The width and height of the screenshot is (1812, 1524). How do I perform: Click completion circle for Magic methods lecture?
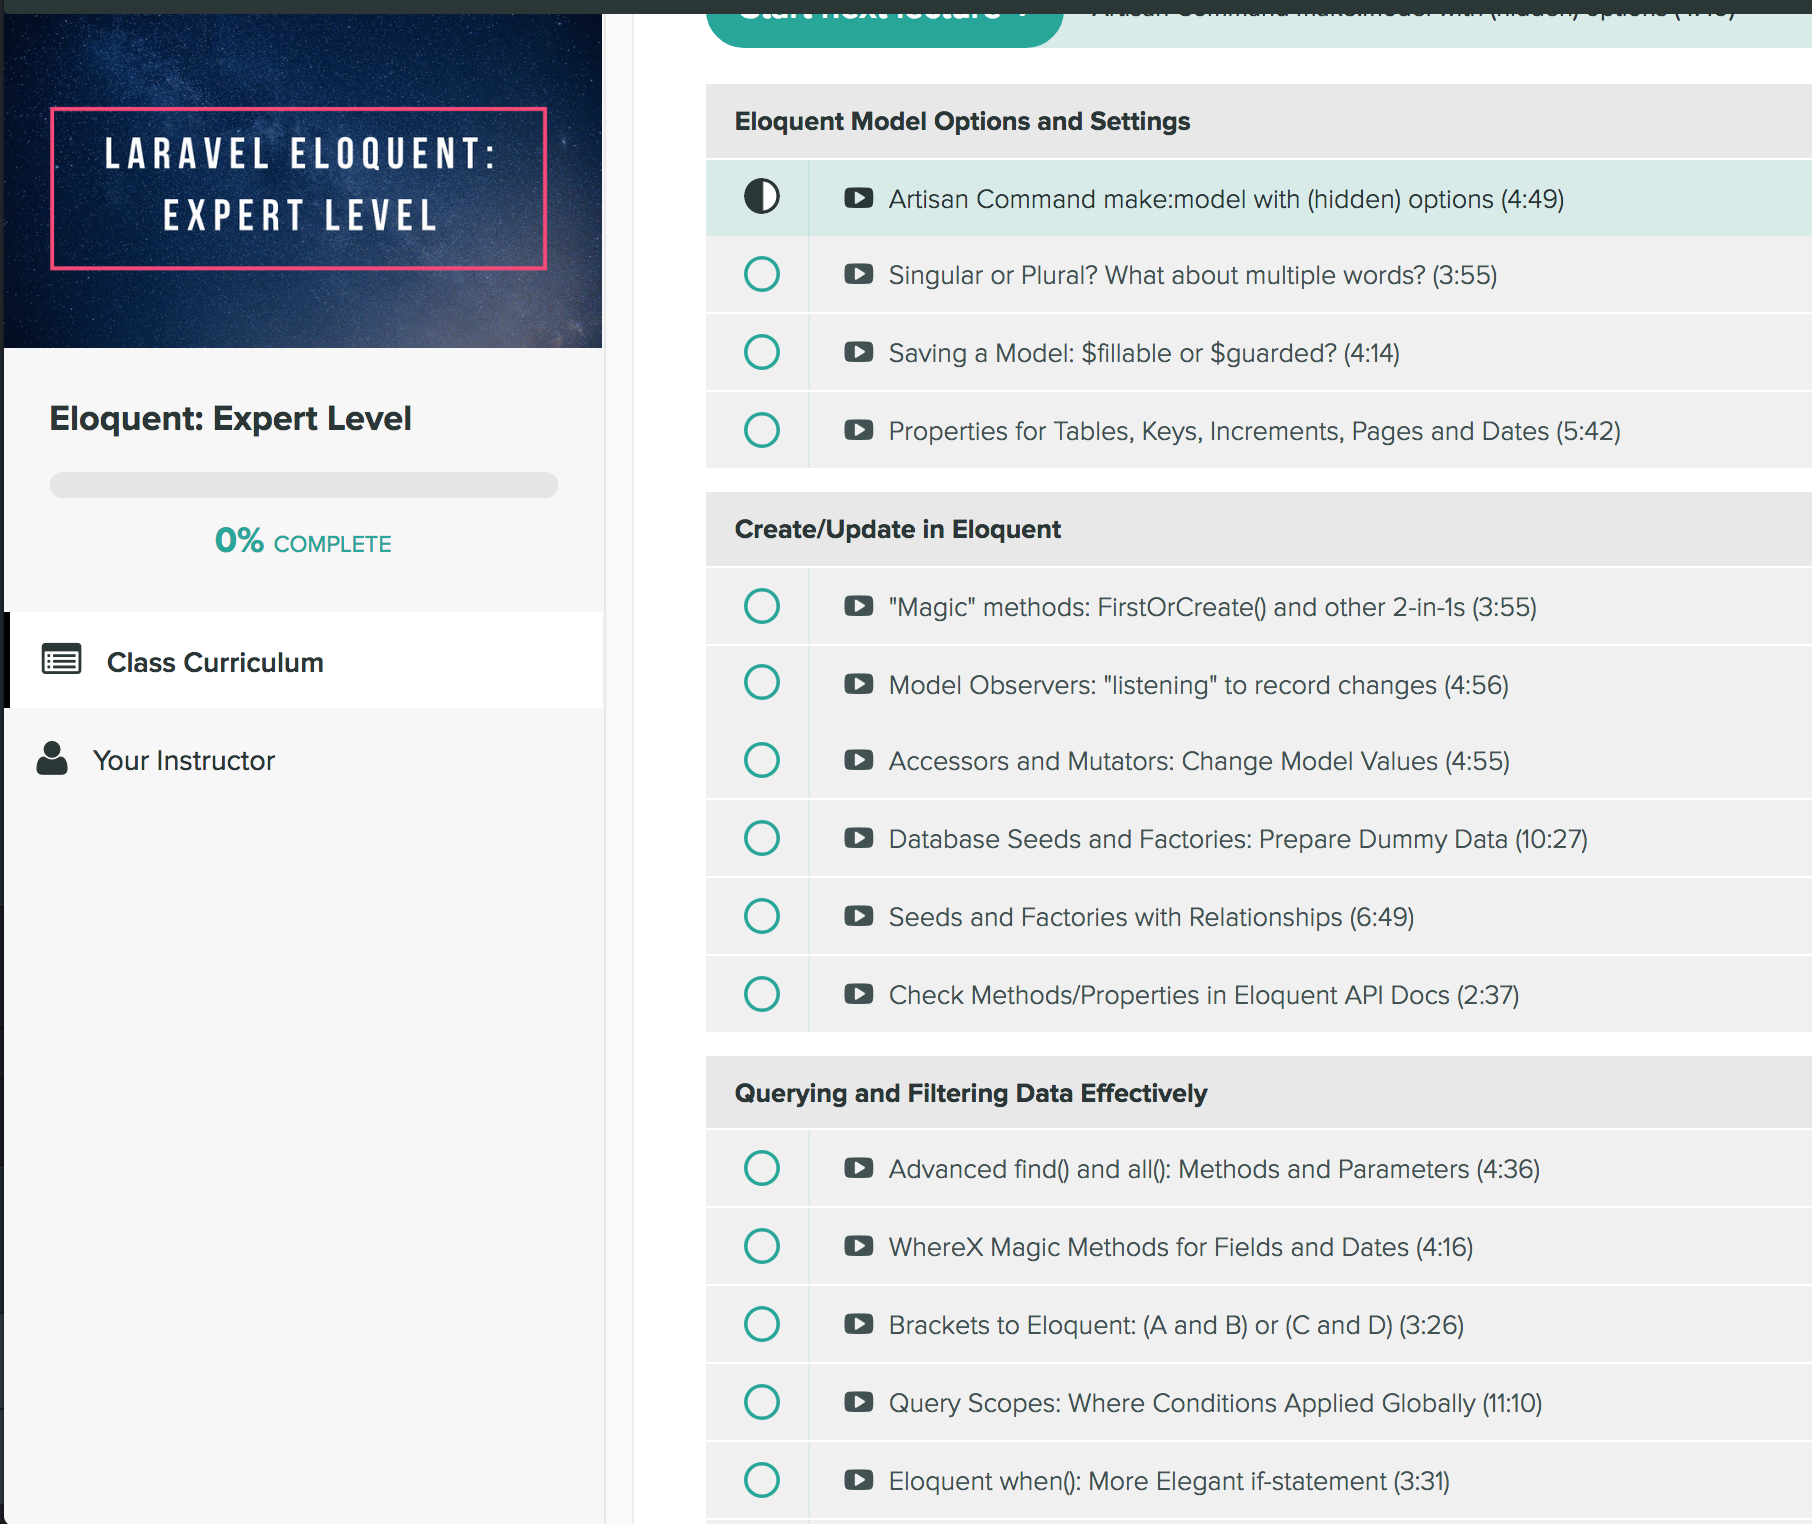[762, 606]
